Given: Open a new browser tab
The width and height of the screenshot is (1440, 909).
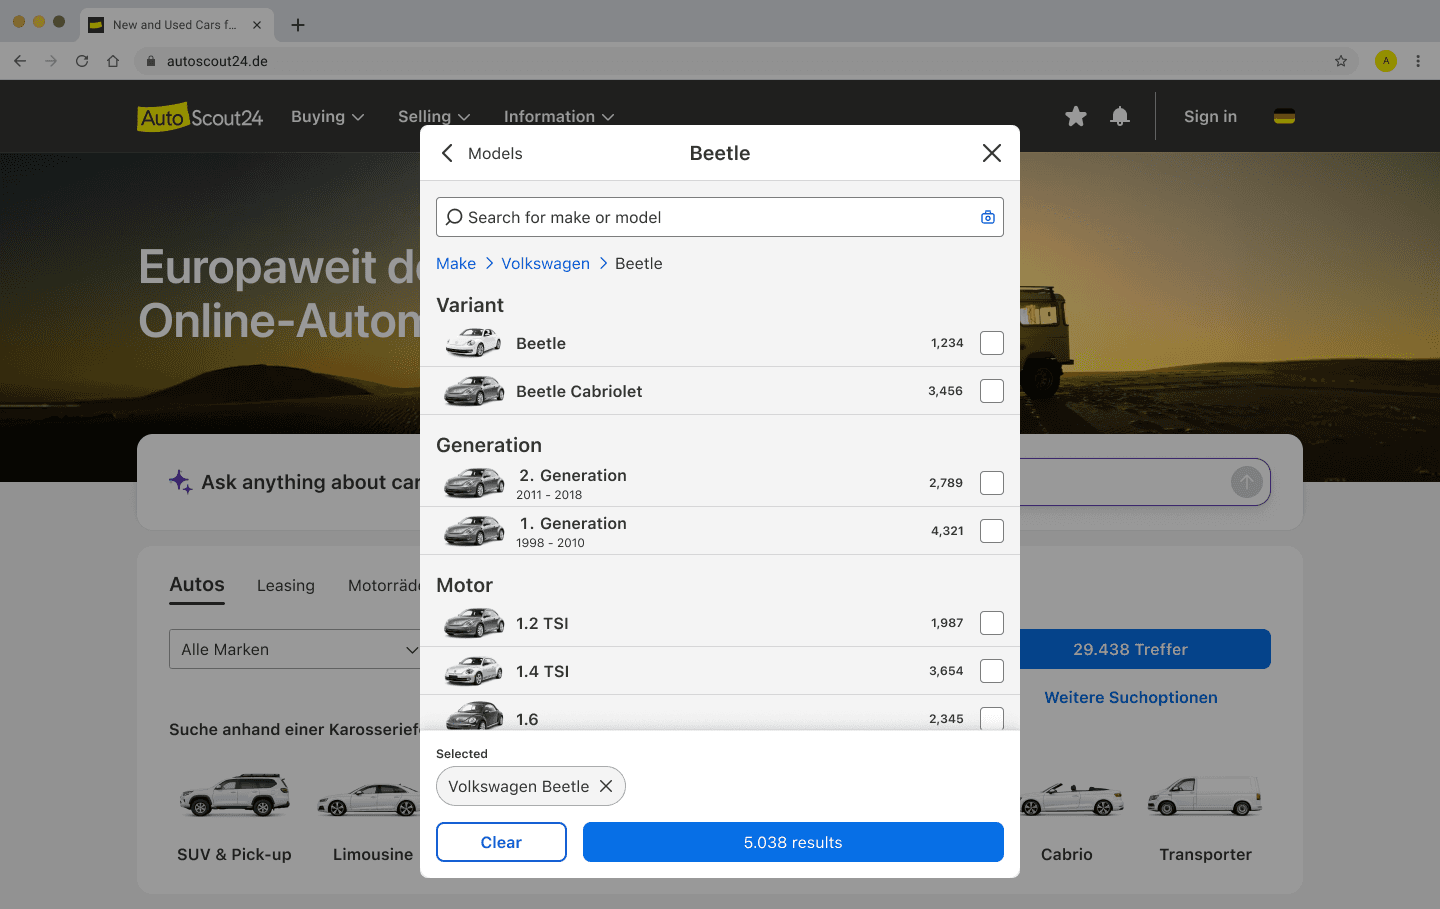Looking at the screenshot, I should pos(298,25).
